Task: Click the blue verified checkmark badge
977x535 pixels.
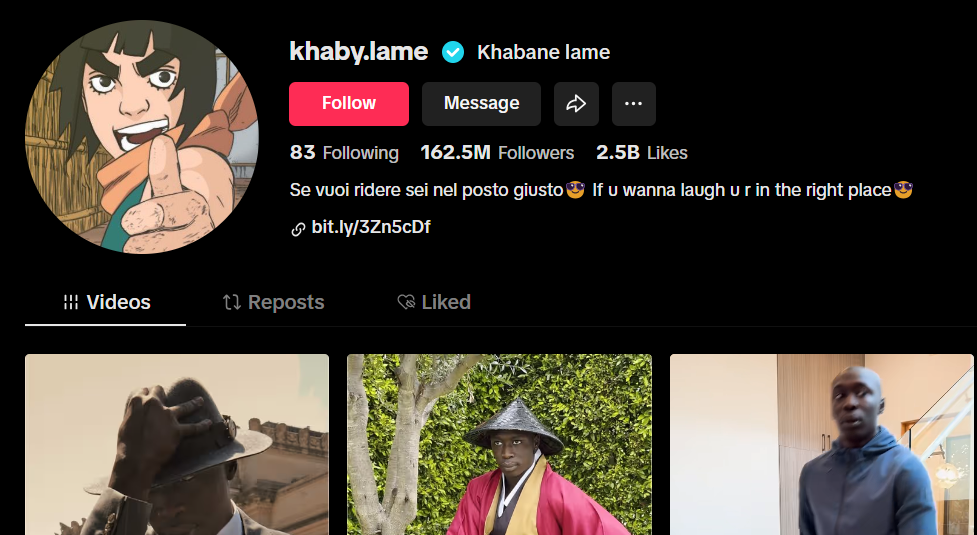Action: click(453, 52)
